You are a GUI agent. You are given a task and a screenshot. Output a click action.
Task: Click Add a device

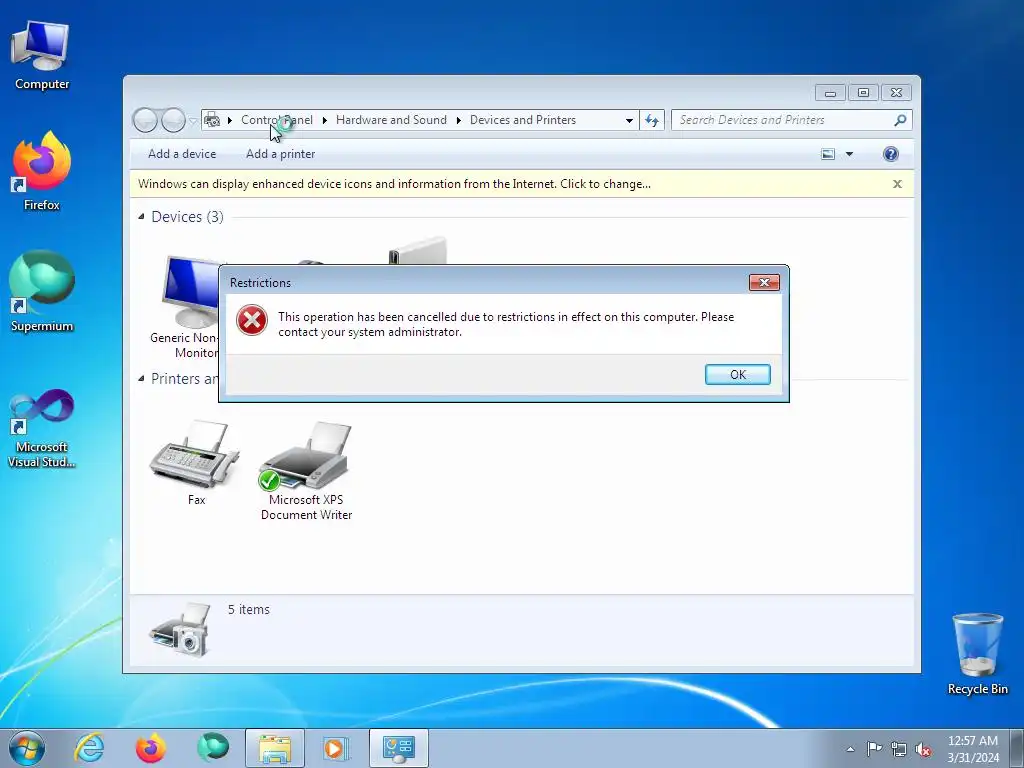click(182, 154)
